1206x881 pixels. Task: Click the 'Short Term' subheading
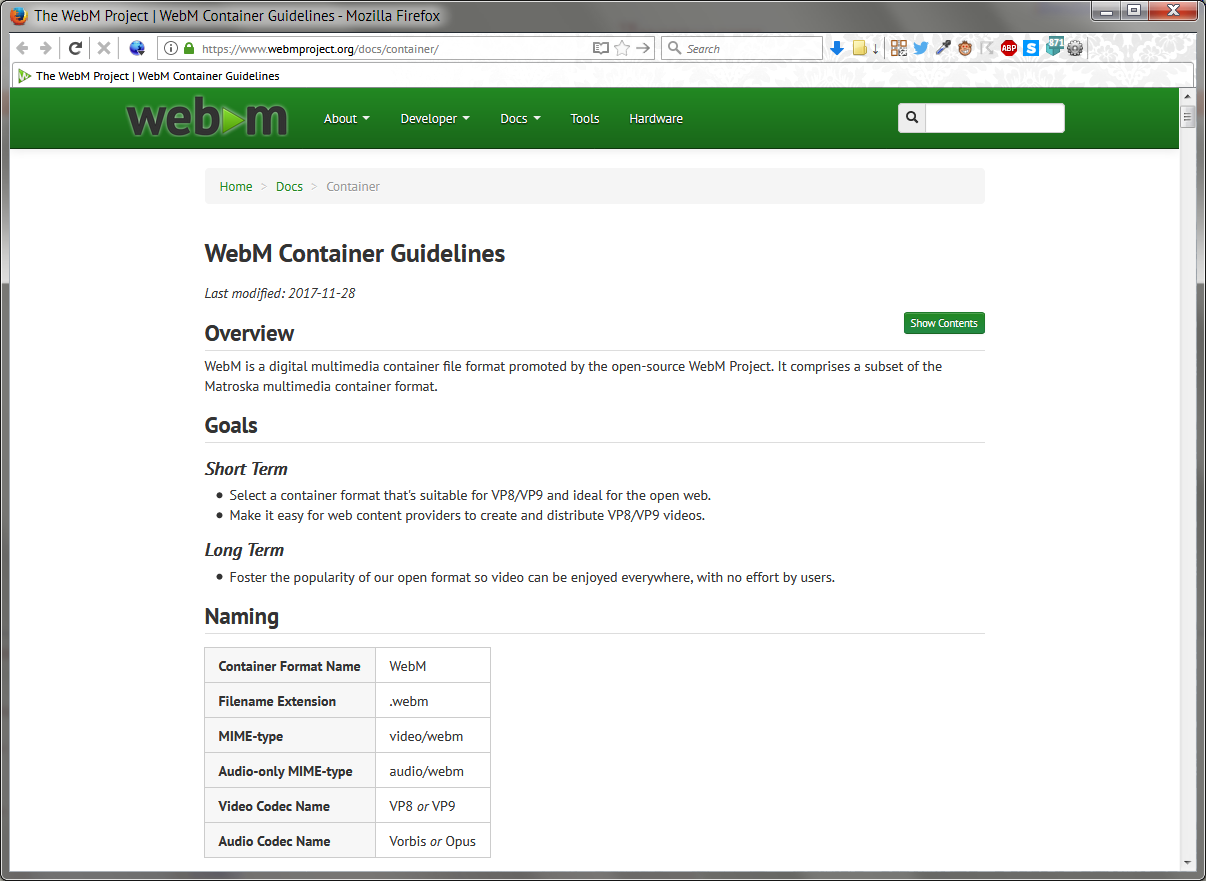[x=246, y=469]
